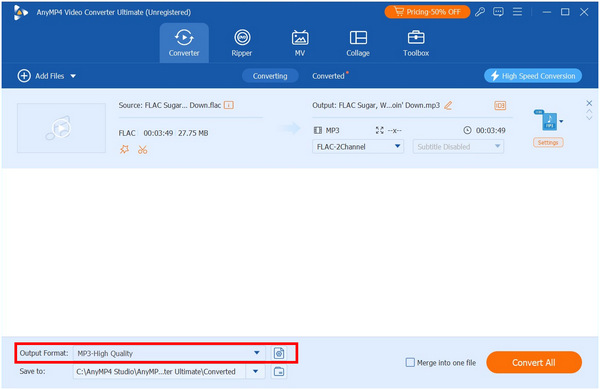This screenshot has height=390, width=600.
Task: Expand the Add Files dropdown arrow
Action: pos(73,76)
